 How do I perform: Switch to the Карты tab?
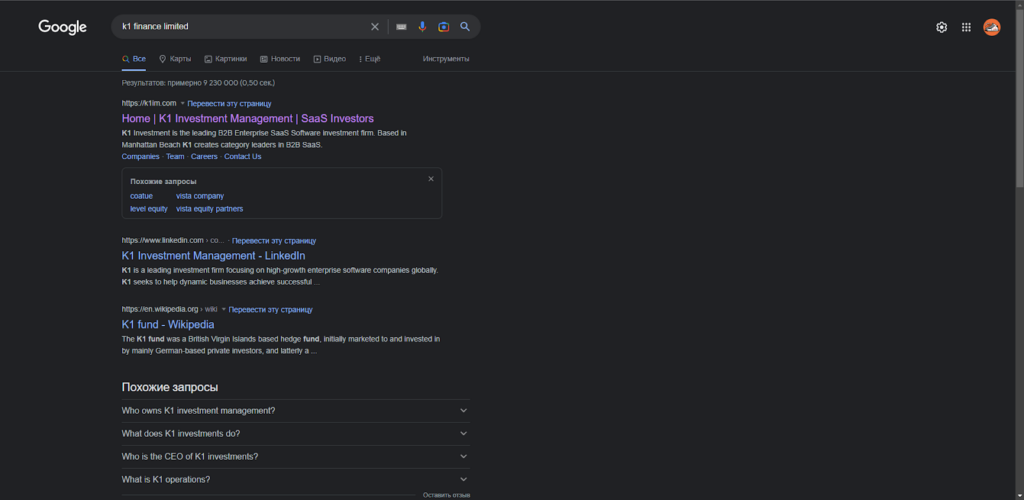175,59
